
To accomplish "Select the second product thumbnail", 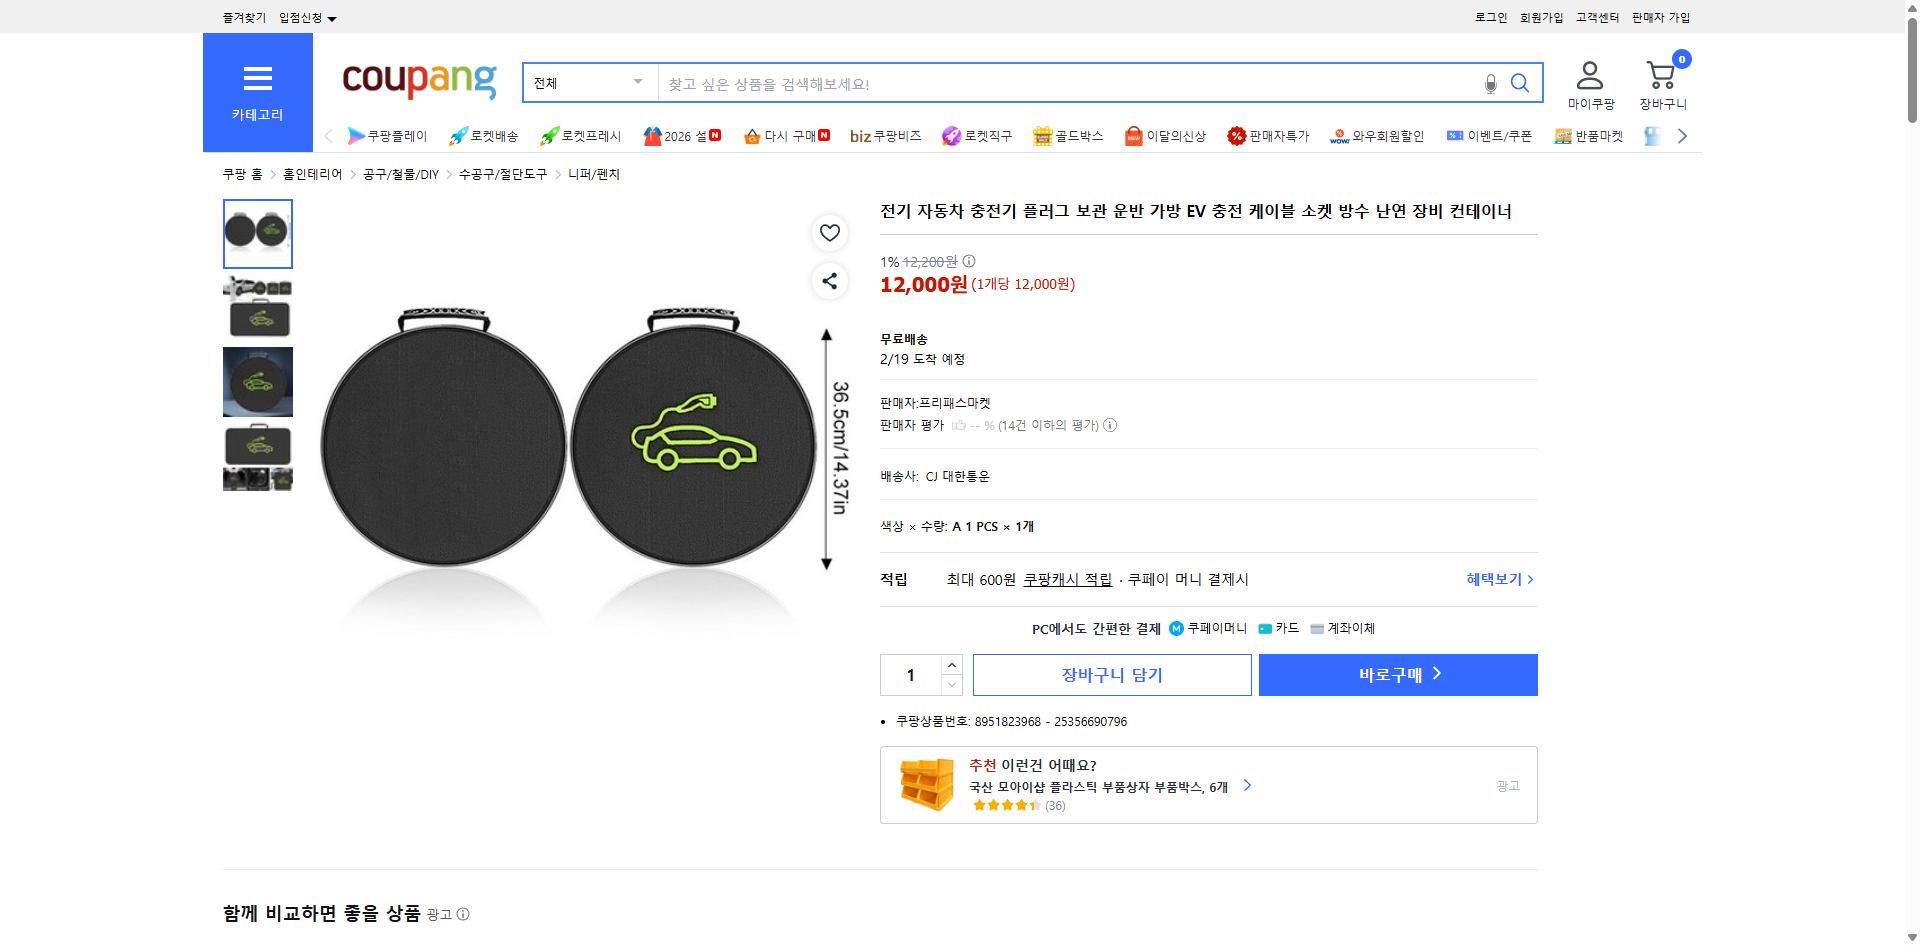I will (x=257, y=307).
